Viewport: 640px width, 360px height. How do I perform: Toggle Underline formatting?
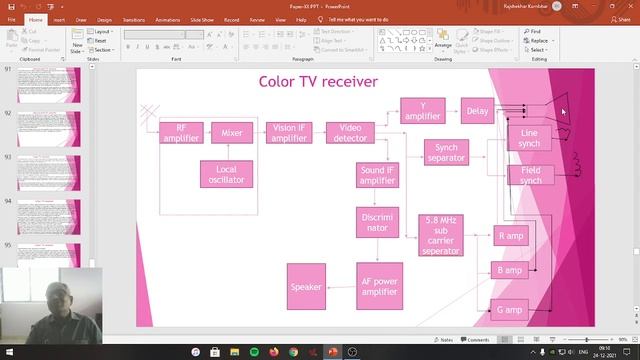click(147, 47)
